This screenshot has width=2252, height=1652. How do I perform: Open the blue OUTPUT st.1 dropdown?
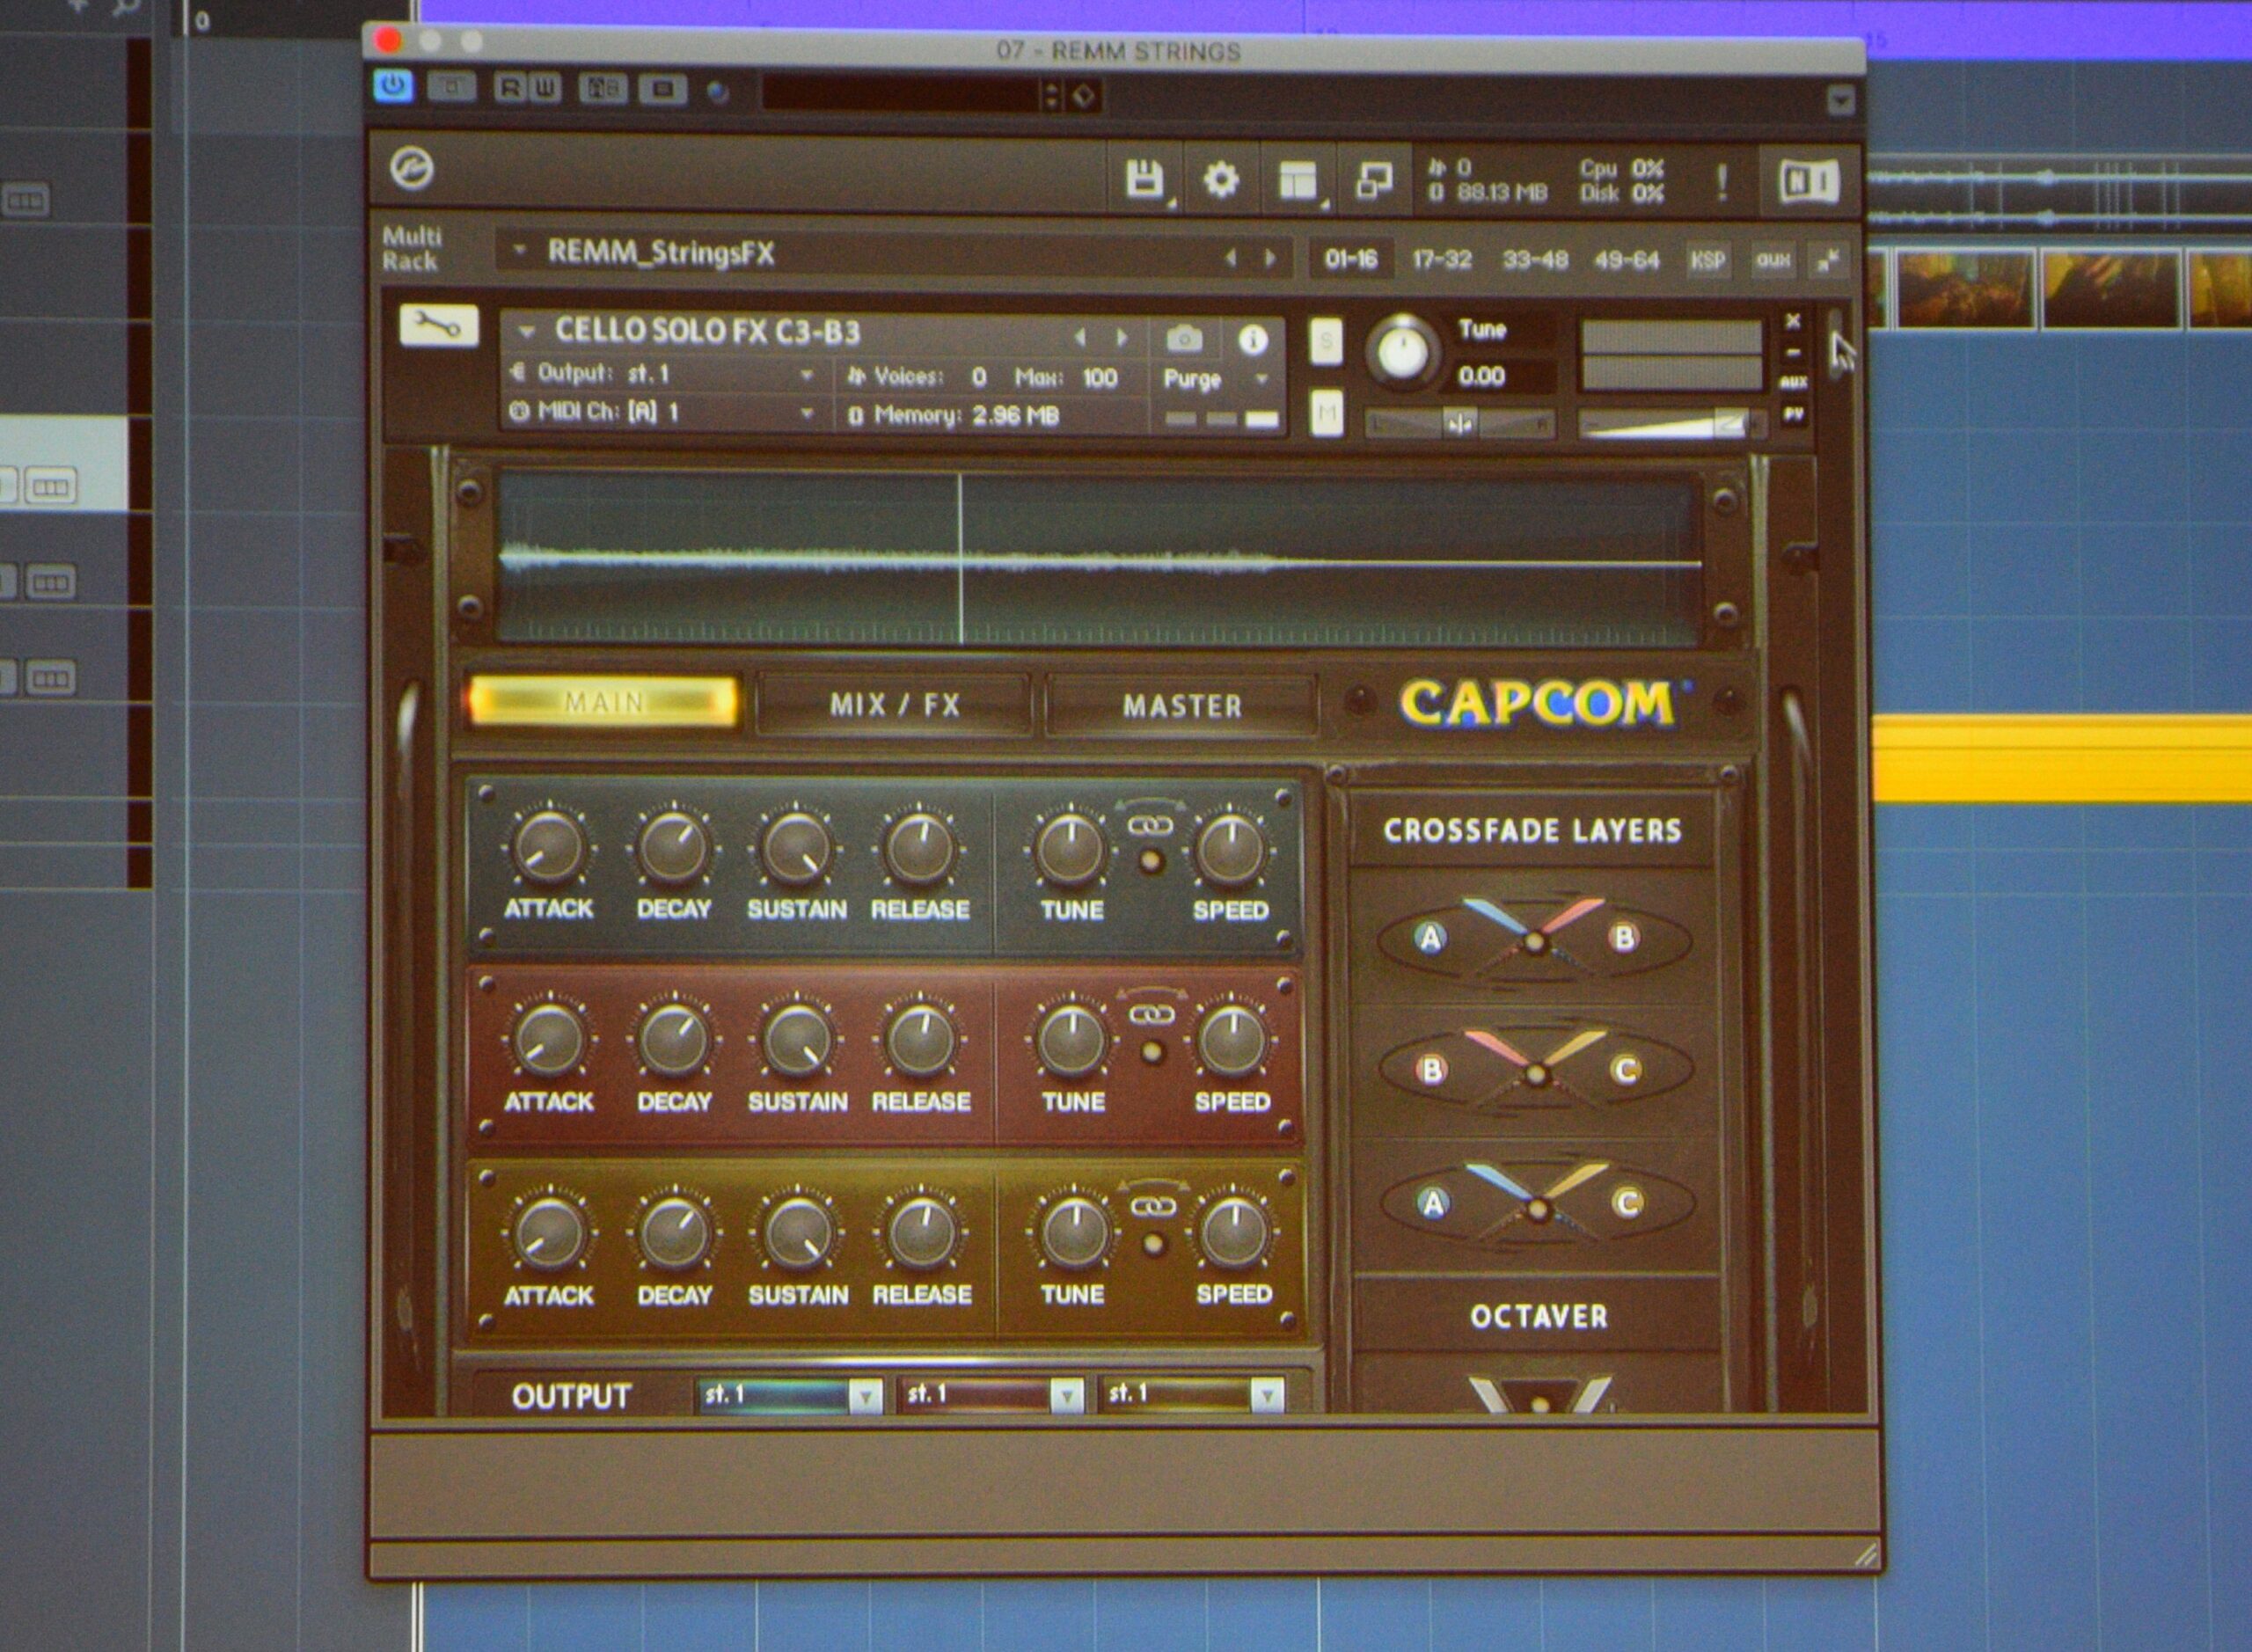click(789, 1395)
